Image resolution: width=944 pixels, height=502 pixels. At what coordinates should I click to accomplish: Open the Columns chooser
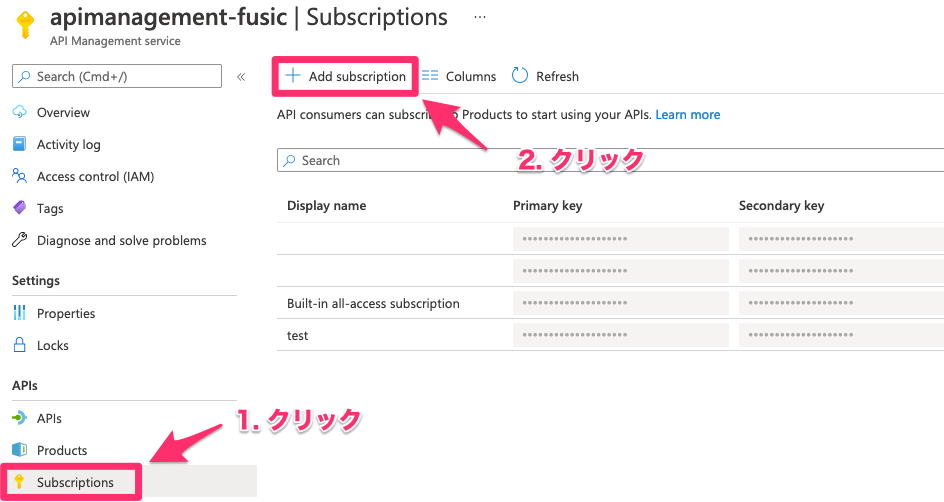tap(459, 76)
